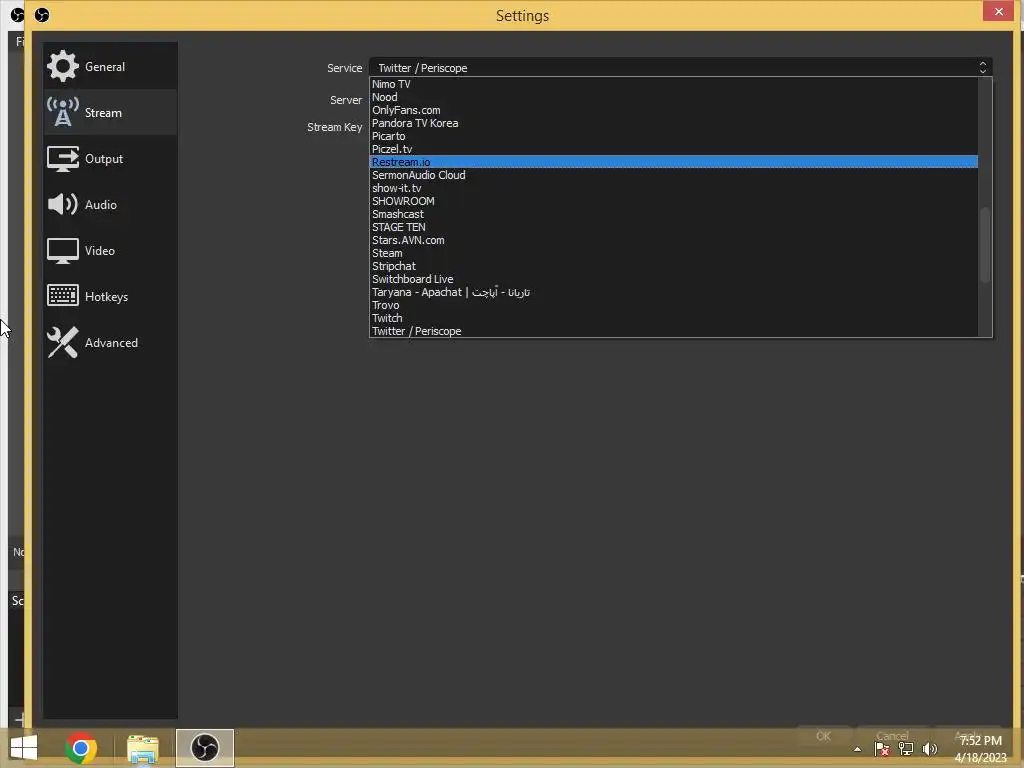
Task: Go to Video monitor icon settings
Action: point(63,251)
